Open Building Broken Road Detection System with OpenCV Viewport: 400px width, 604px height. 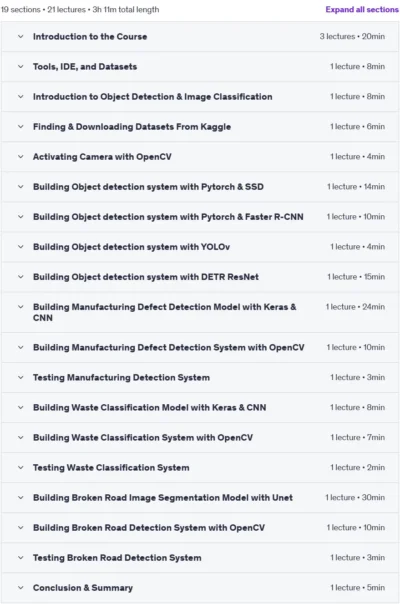(200, 528)
